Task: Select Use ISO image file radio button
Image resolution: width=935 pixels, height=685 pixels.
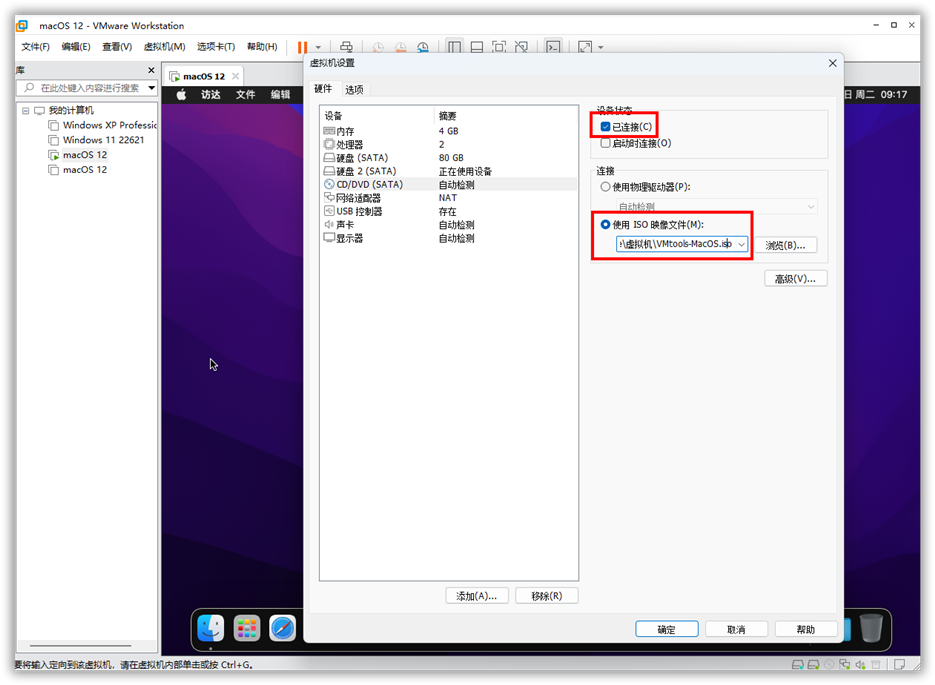Action: click(x=605, y=224)
